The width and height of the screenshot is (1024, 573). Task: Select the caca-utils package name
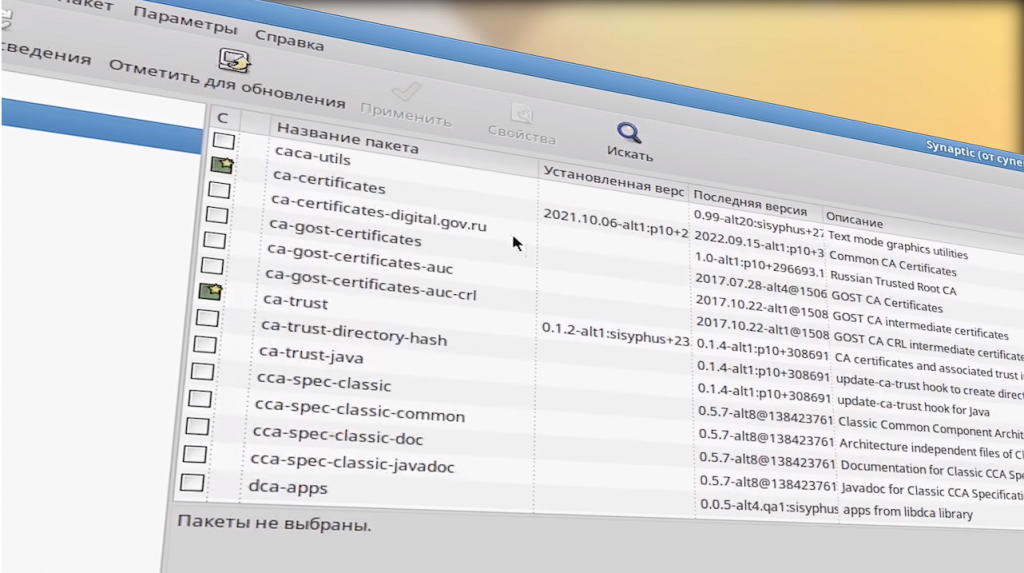pos(312,155)
